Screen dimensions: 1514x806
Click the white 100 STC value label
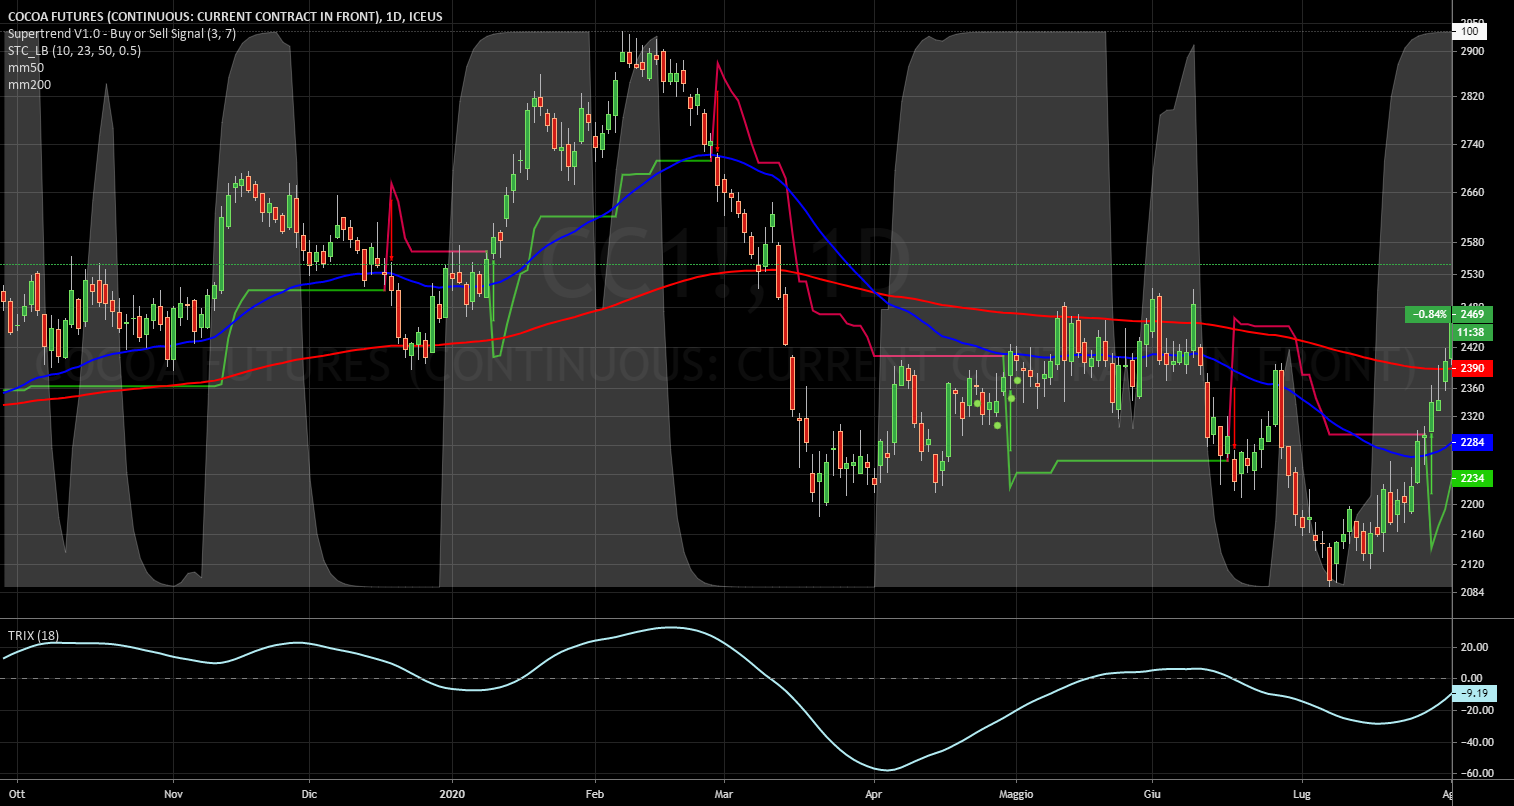[1470, 31]
